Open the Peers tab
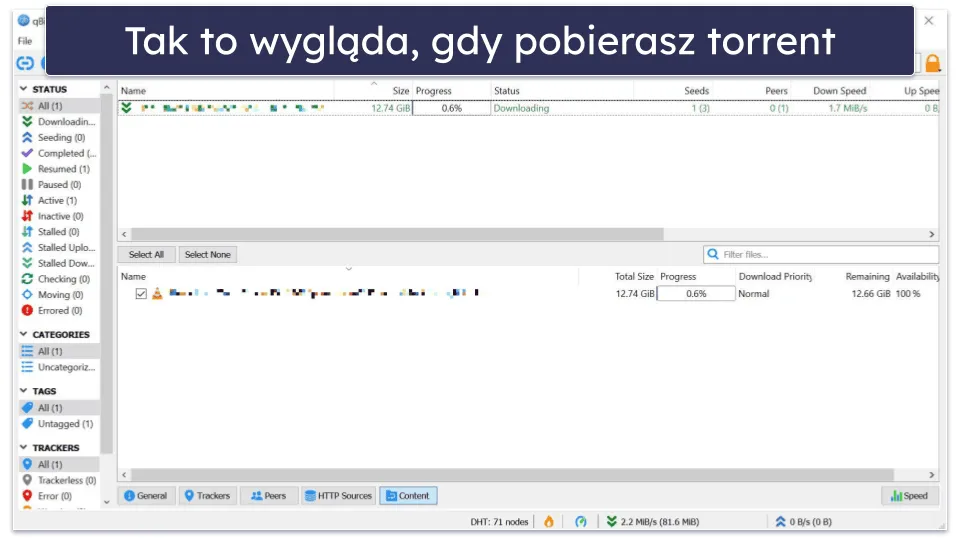Image resolution: width=960 pixels, height=540 pixels. pyautogui.click(x=268, y=496)
